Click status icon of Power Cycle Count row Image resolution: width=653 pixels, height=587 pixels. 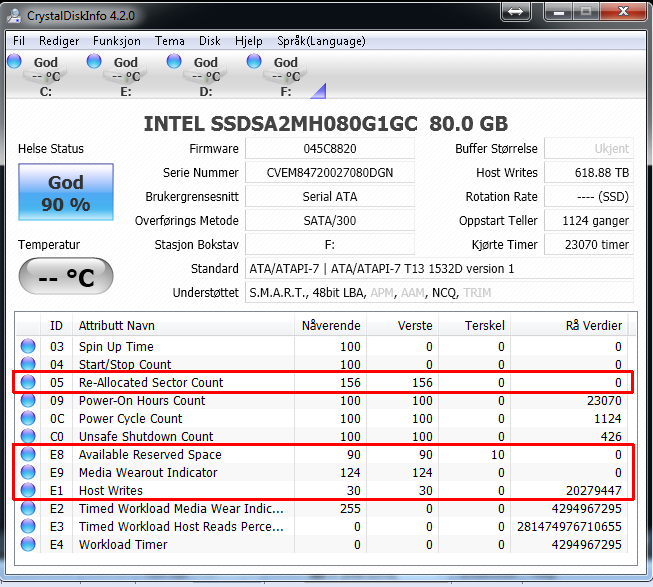(x=28, y=418)
